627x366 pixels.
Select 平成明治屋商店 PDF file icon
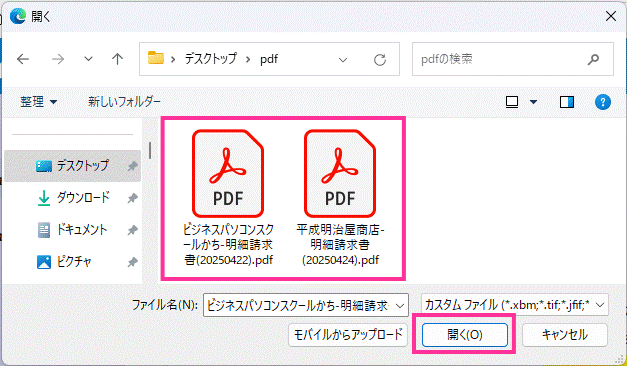click(x=340, y=173)
